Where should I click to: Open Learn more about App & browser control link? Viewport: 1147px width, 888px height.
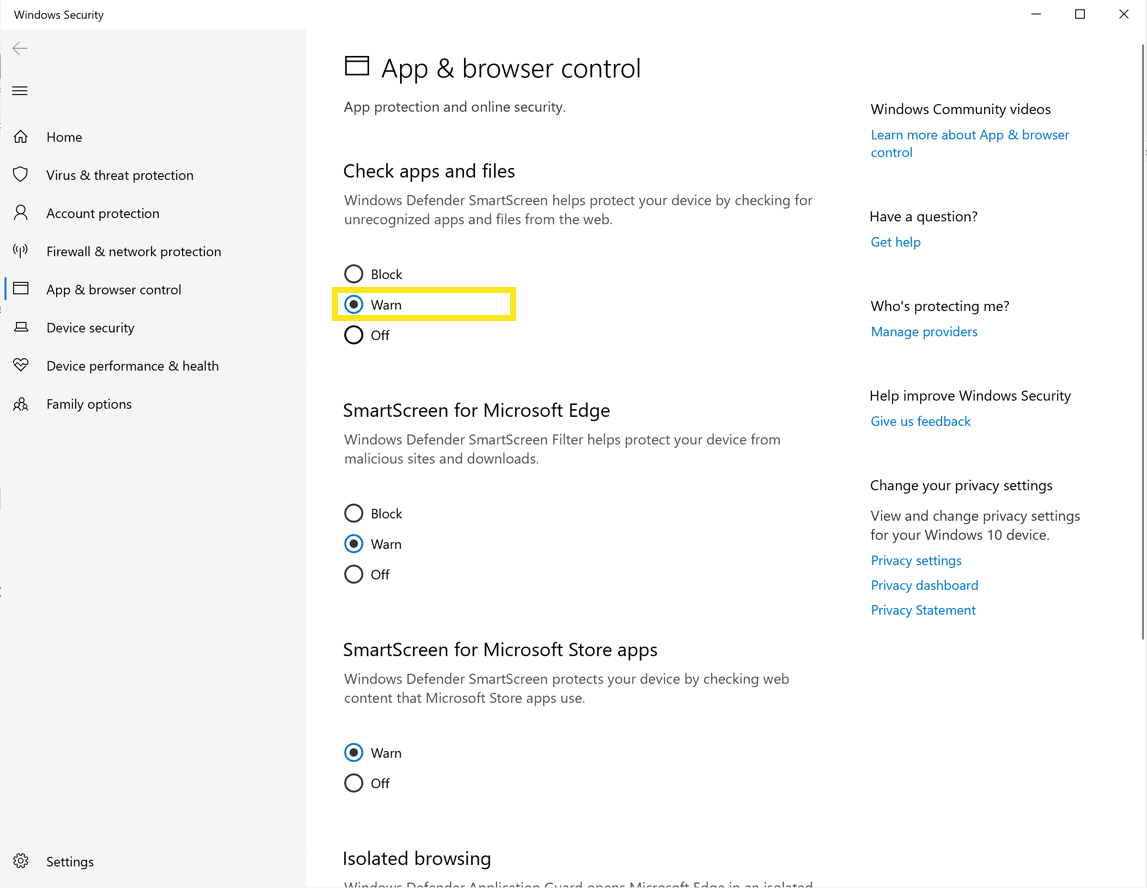(x=969, y=143)
